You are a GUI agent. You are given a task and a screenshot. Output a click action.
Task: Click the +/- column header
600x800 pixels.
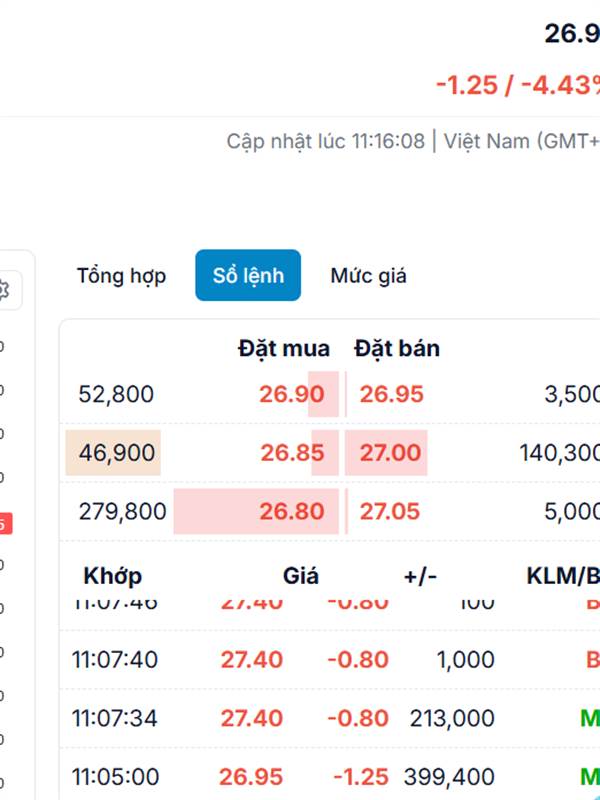pos(420,576)
